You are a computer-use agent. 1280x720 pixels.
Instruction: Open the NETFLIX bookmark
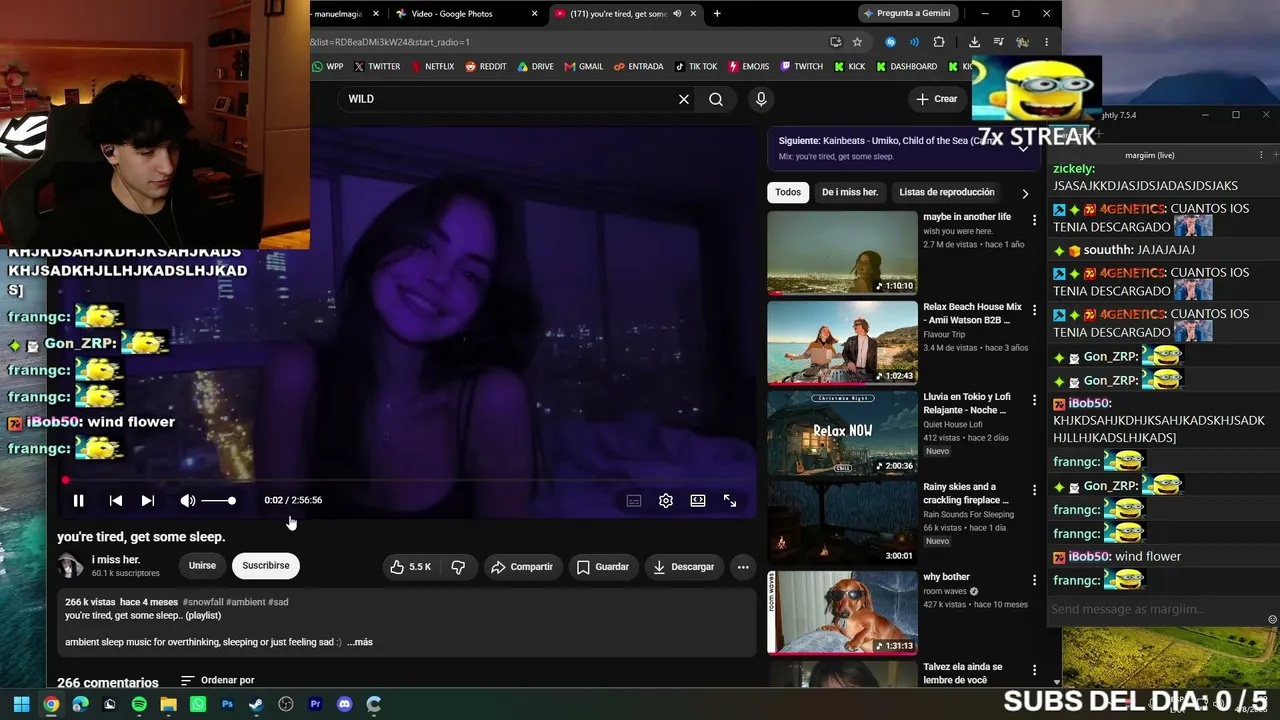[432, 67]
